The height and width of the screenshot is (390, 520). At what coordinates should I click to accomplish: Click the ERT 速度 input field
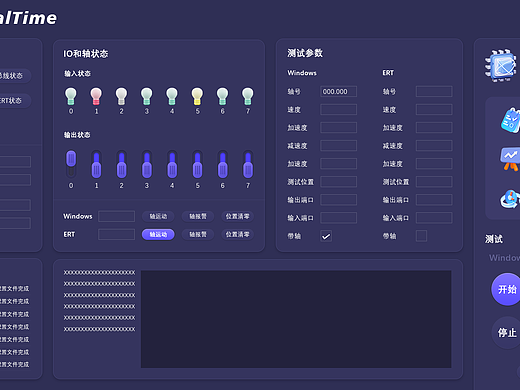tap(434, 109)
